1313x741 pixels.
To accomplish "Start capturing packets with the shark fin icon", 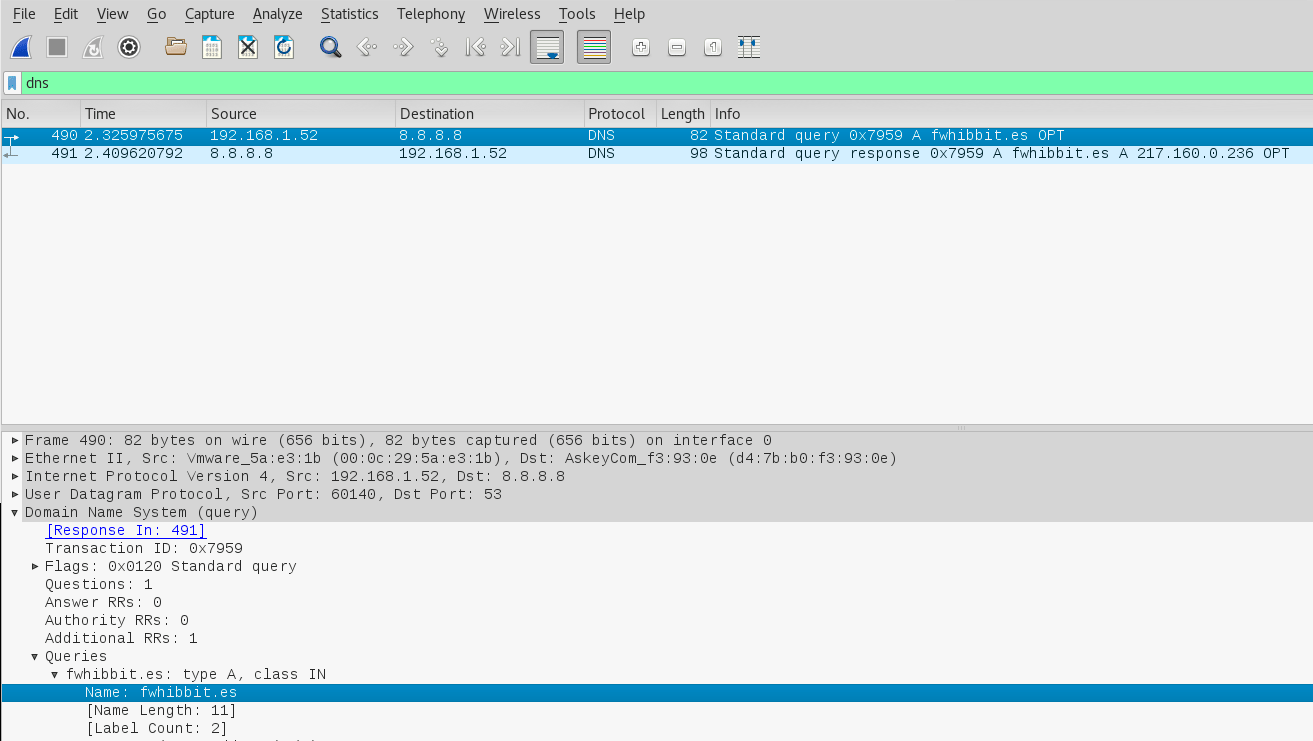I will point(21,47).
